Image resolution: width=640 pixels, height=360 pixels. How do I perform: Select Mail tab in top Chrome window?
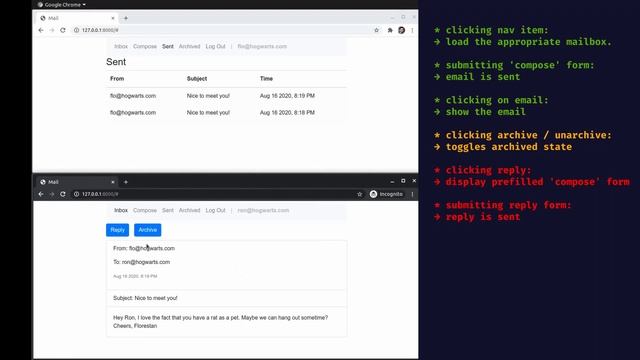pyautogui.click(x=77, y=18)
